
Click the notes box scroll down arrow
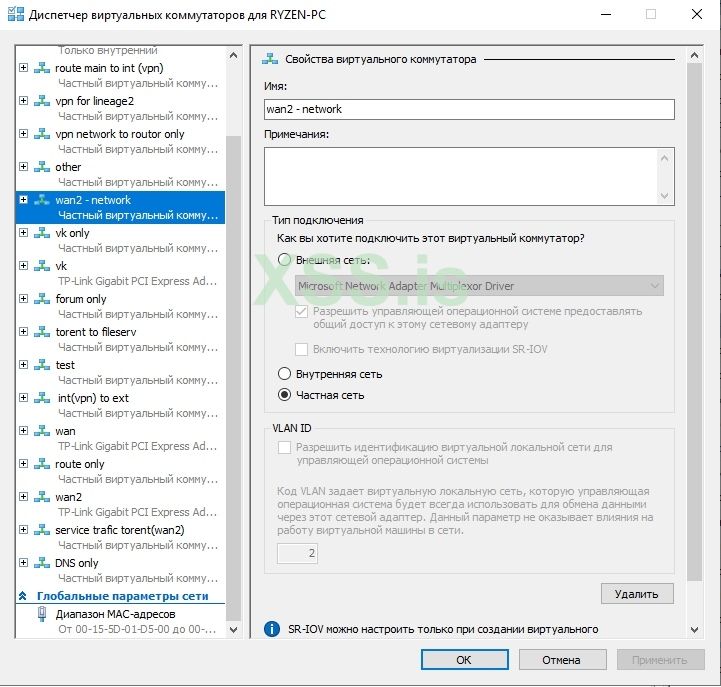pyautogui.click(x=664, y=195)
